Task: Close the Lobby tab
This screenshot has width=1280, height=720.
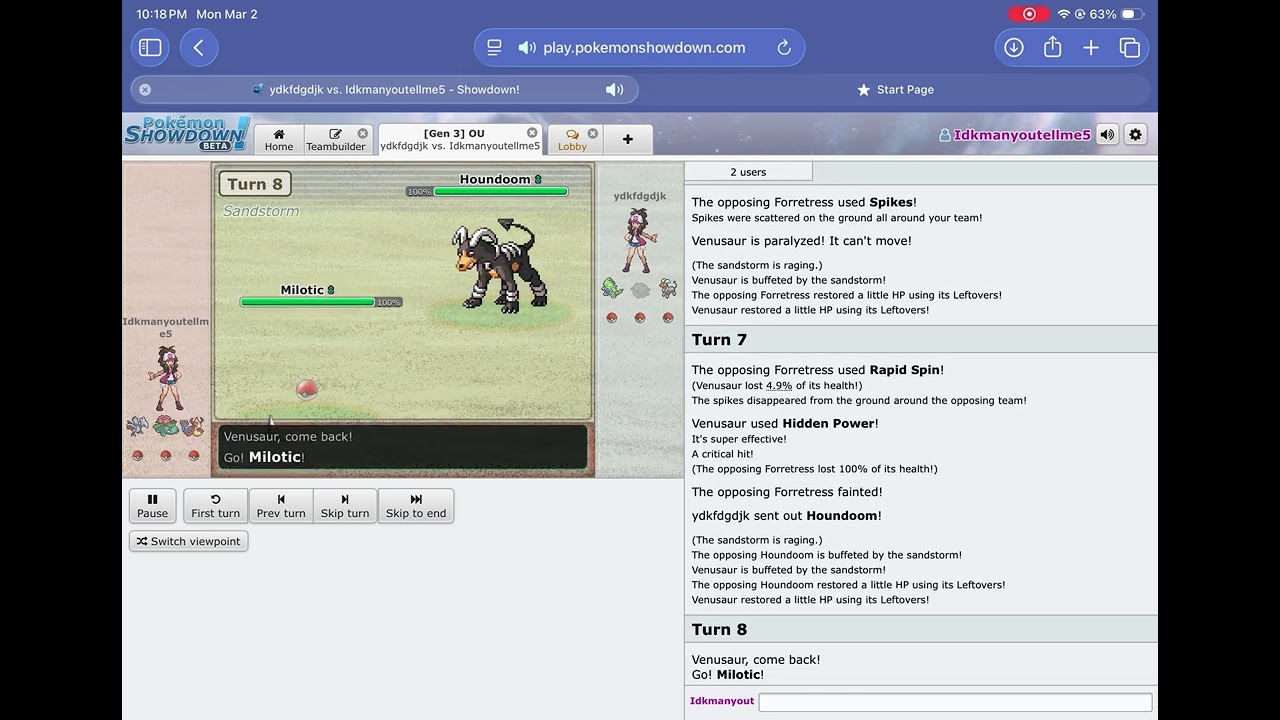Action: pyautogui.click(x=592, y=133)
